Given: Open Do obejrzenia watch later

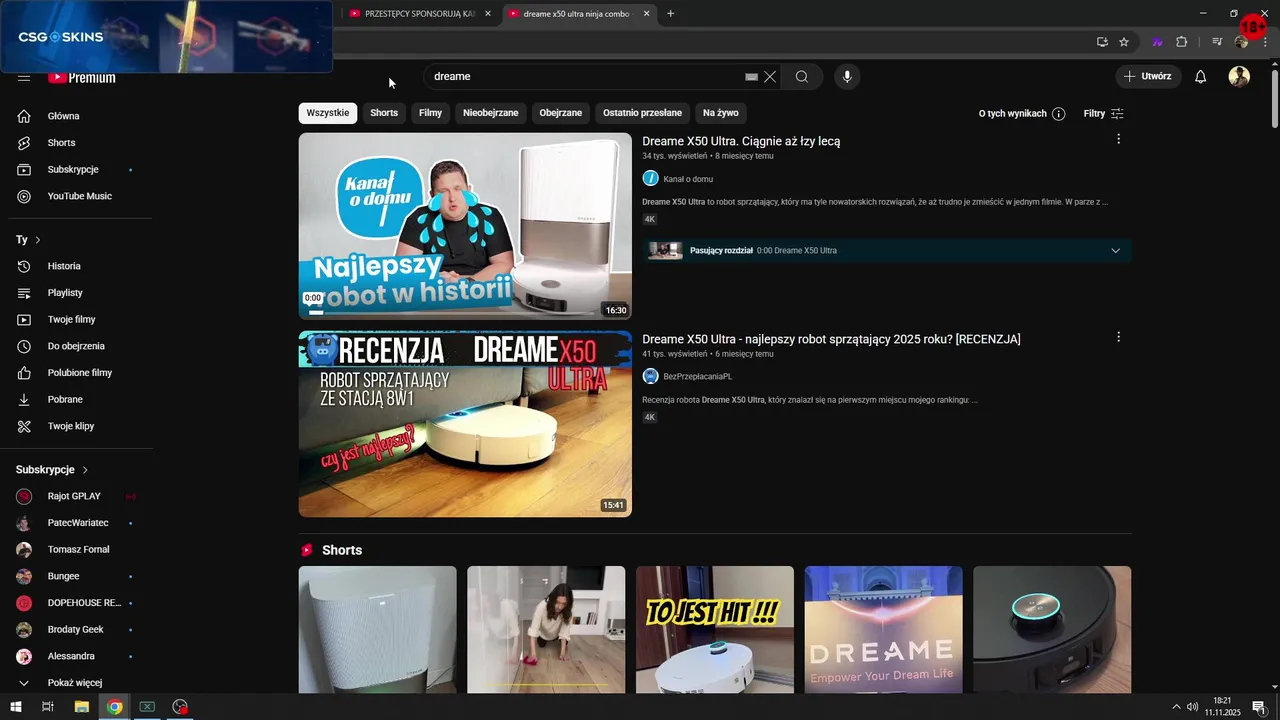Looking at the screenshot, I should coord(76,346).
